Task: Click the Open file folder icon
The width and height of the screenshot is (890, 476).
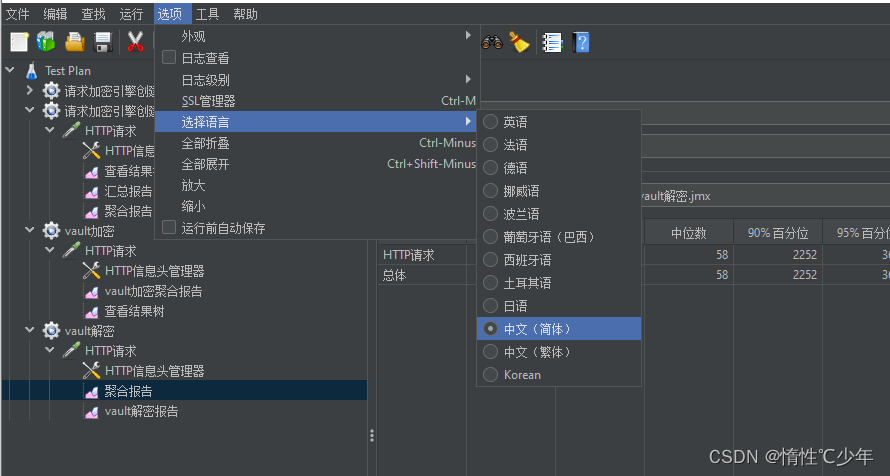Action: coord(74,42)
